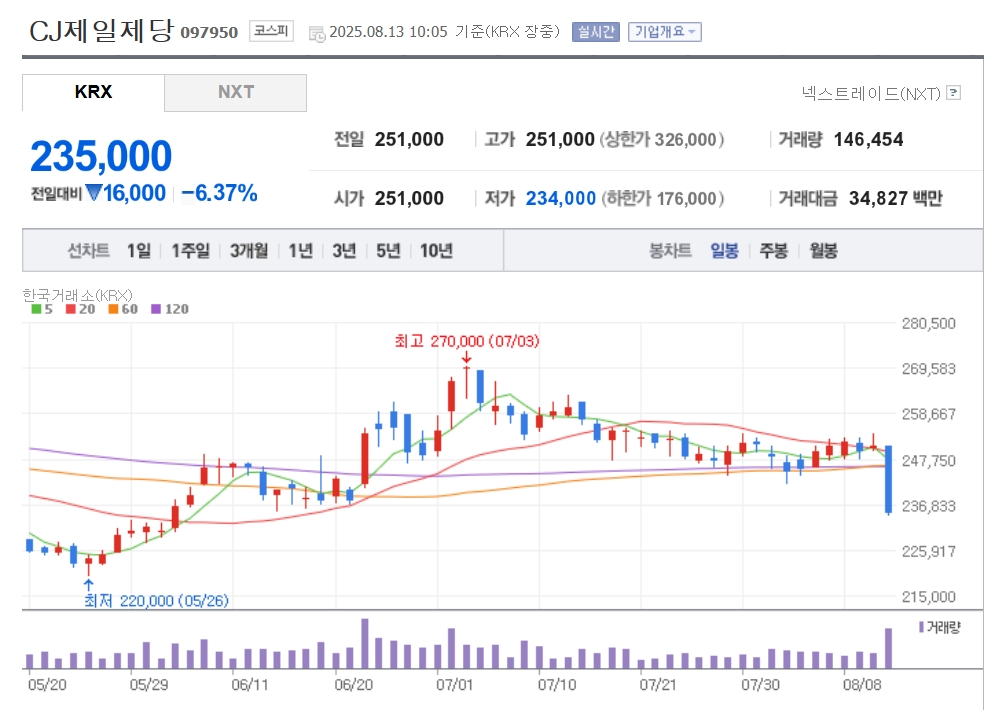
Task: Click the 코스피 market badge
Action: (x=271, y=31)
